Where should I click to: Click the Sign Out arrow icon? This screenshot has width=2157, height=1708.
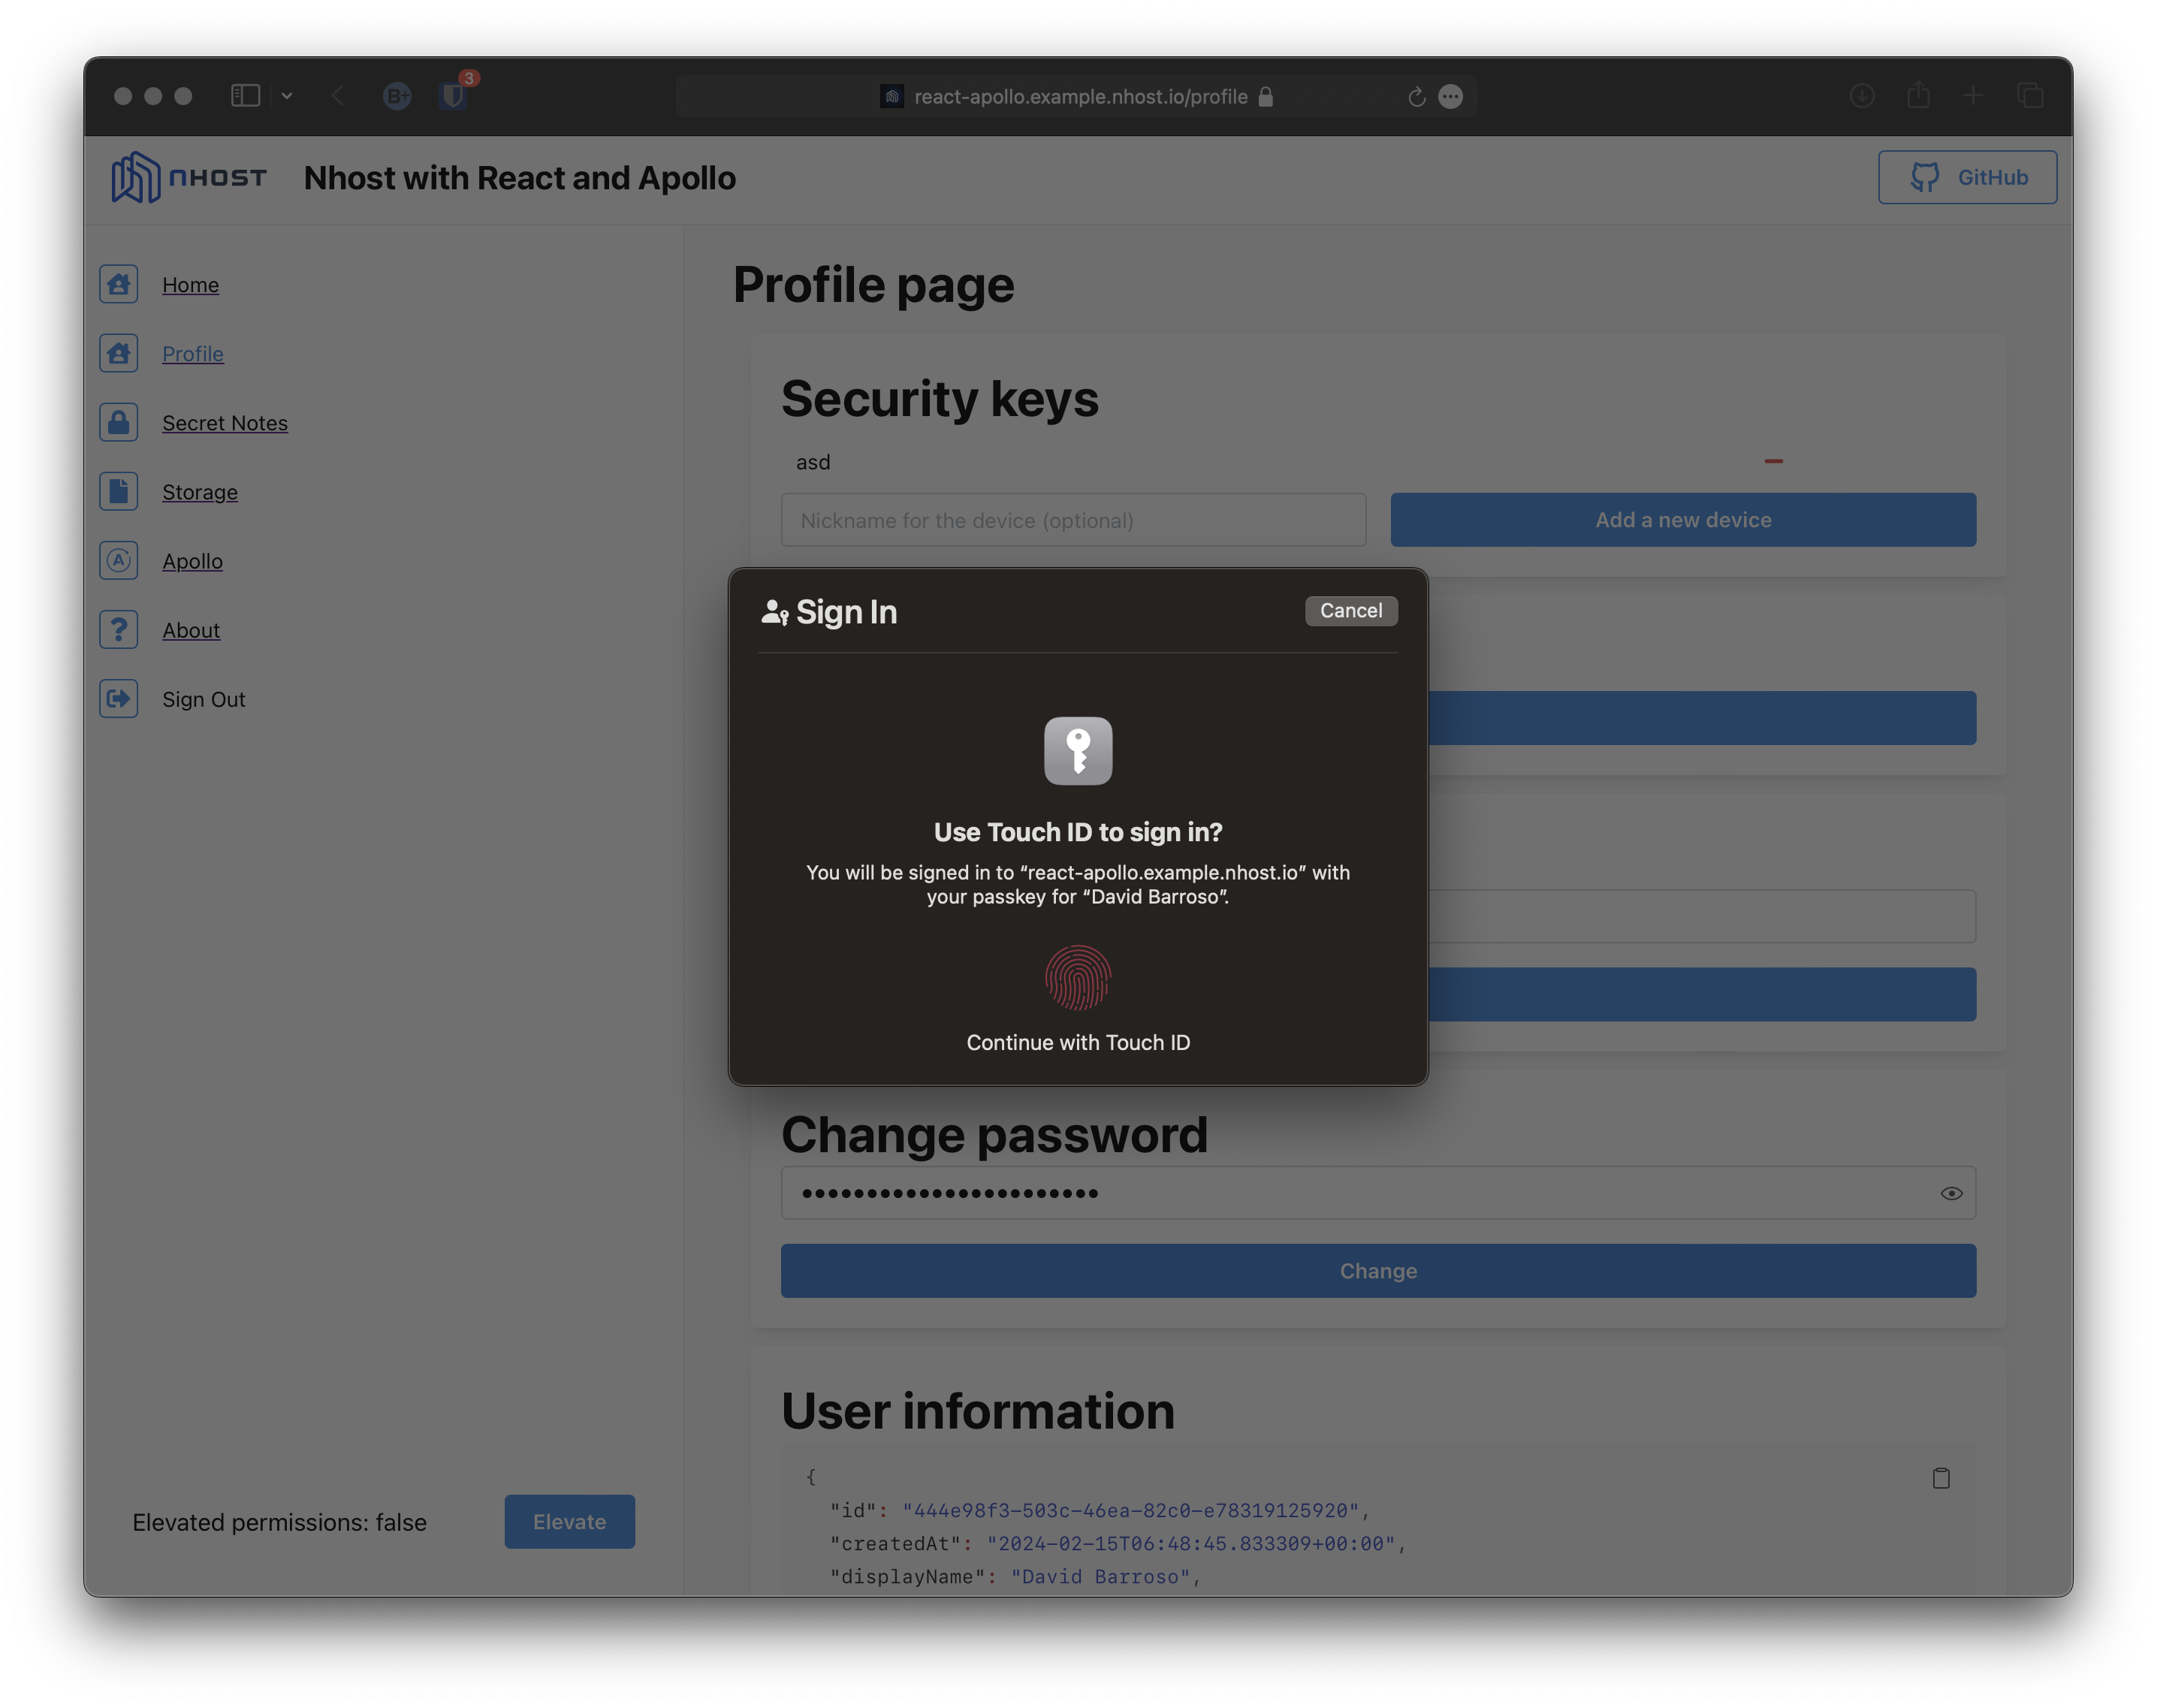tap(119, 699)
